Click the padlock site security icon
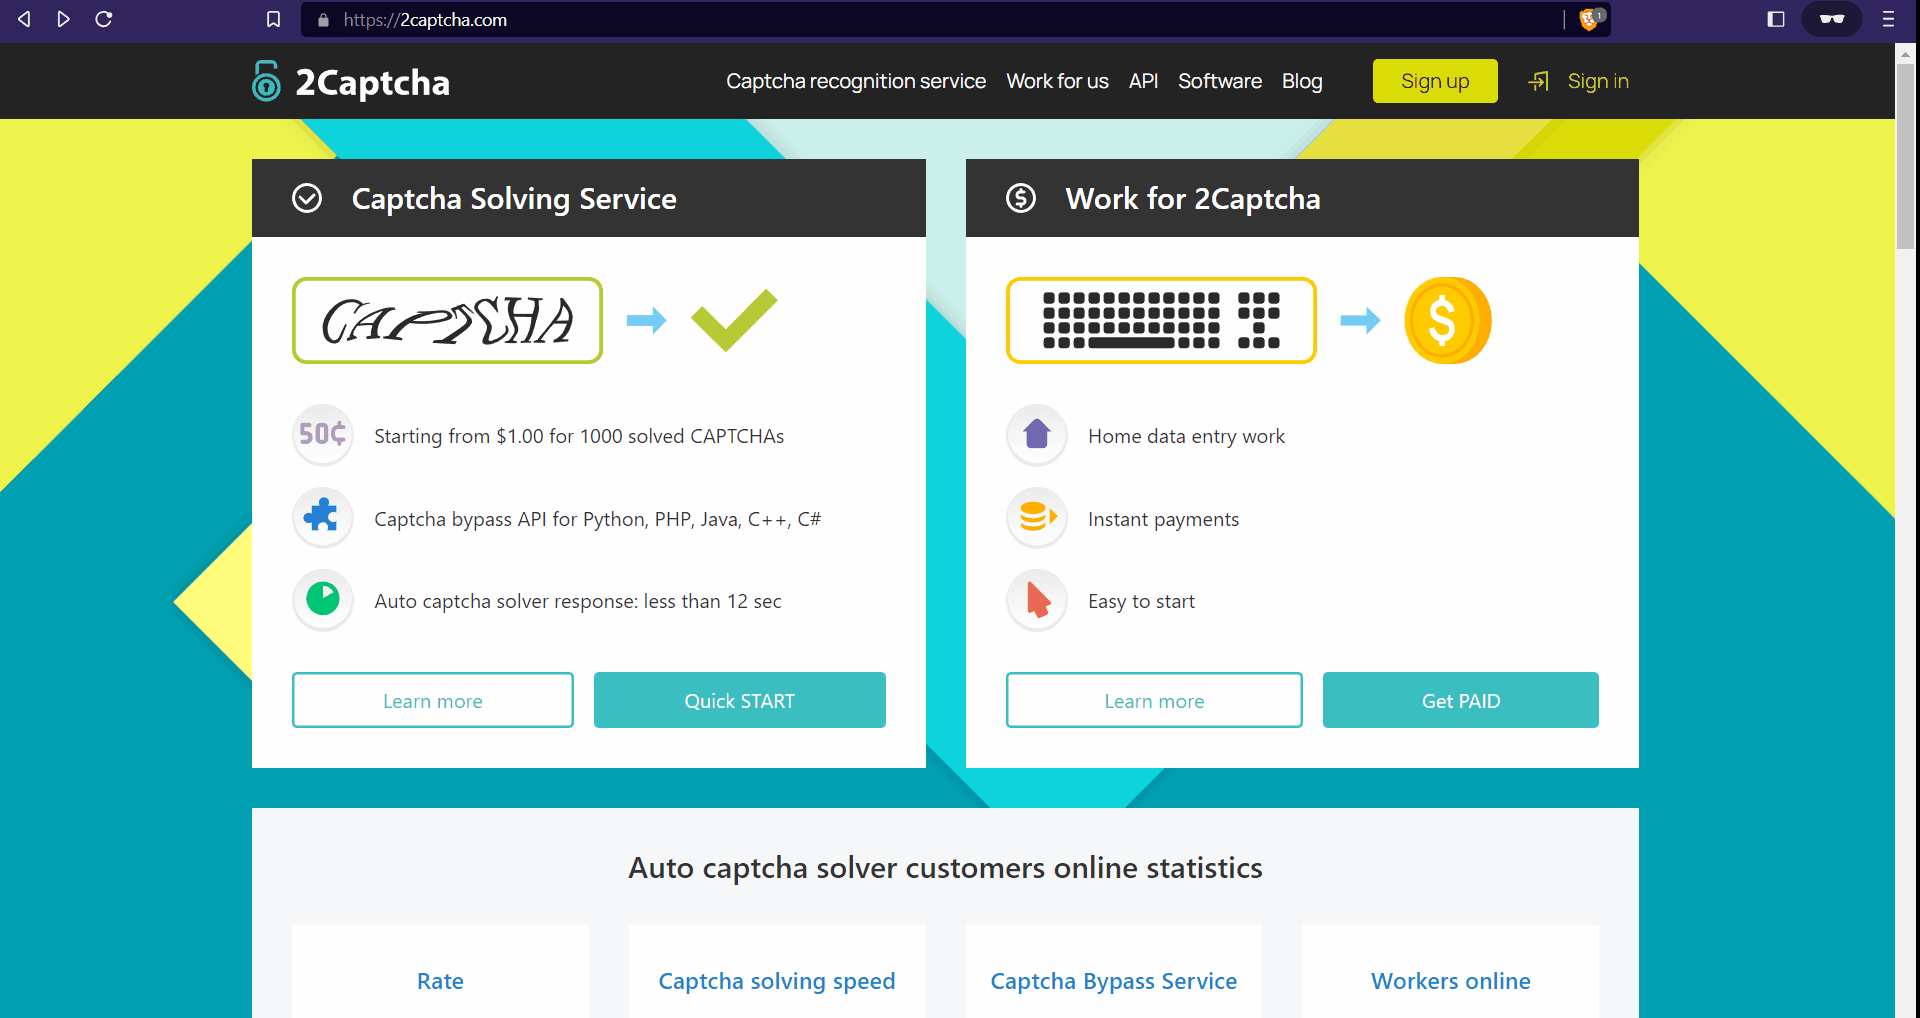This screenshot has height=1018, width=1920. pyautogui.click(x=323, y=20)
